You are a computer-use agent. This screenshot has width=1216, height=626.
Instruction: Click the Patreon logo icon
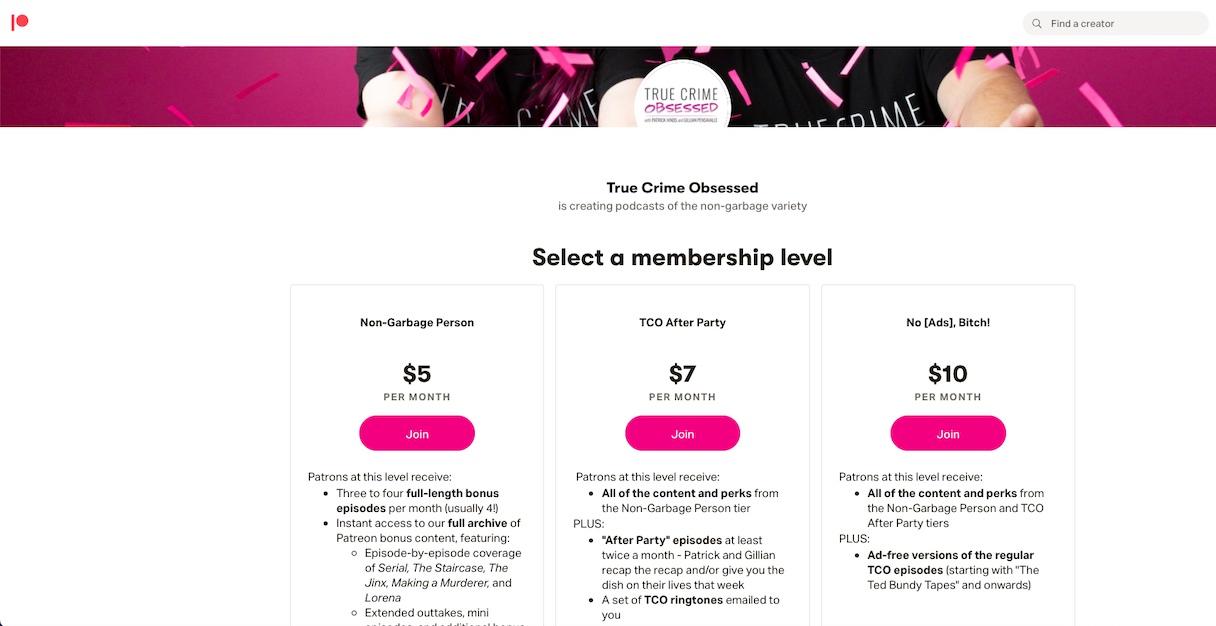(x=19, y=22)
